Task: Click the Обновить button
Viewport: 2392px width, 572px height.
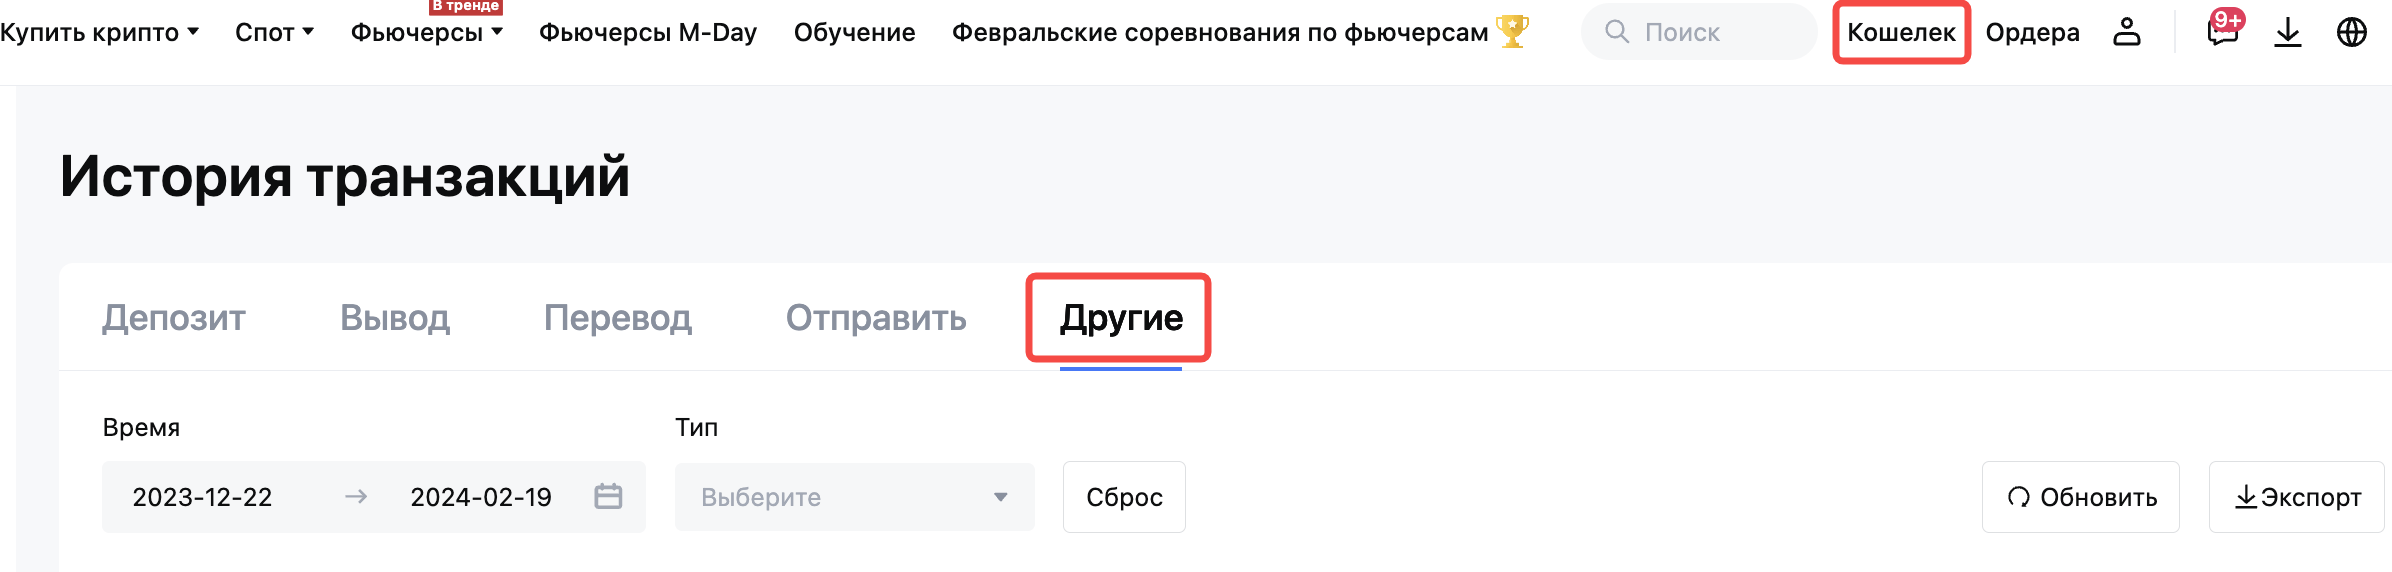Action: 2080,497
